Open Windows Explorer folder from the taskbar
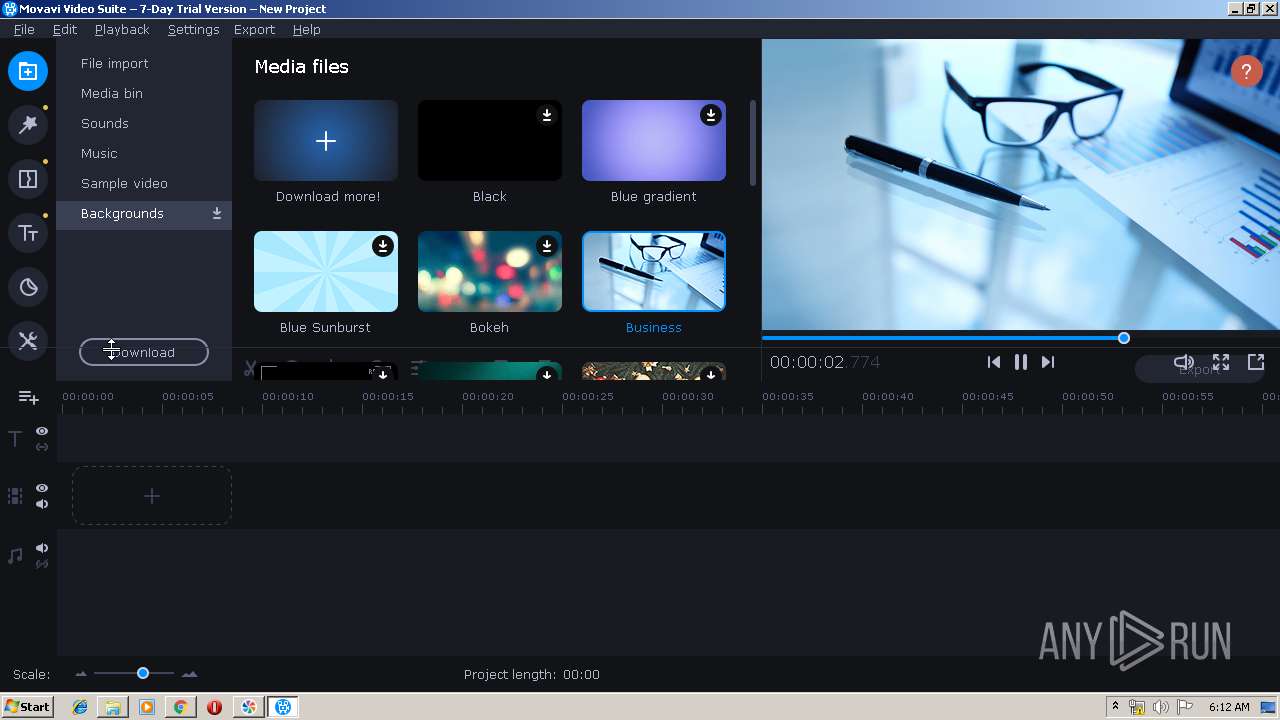This screenshot has width=1280, height=720. 113,707
